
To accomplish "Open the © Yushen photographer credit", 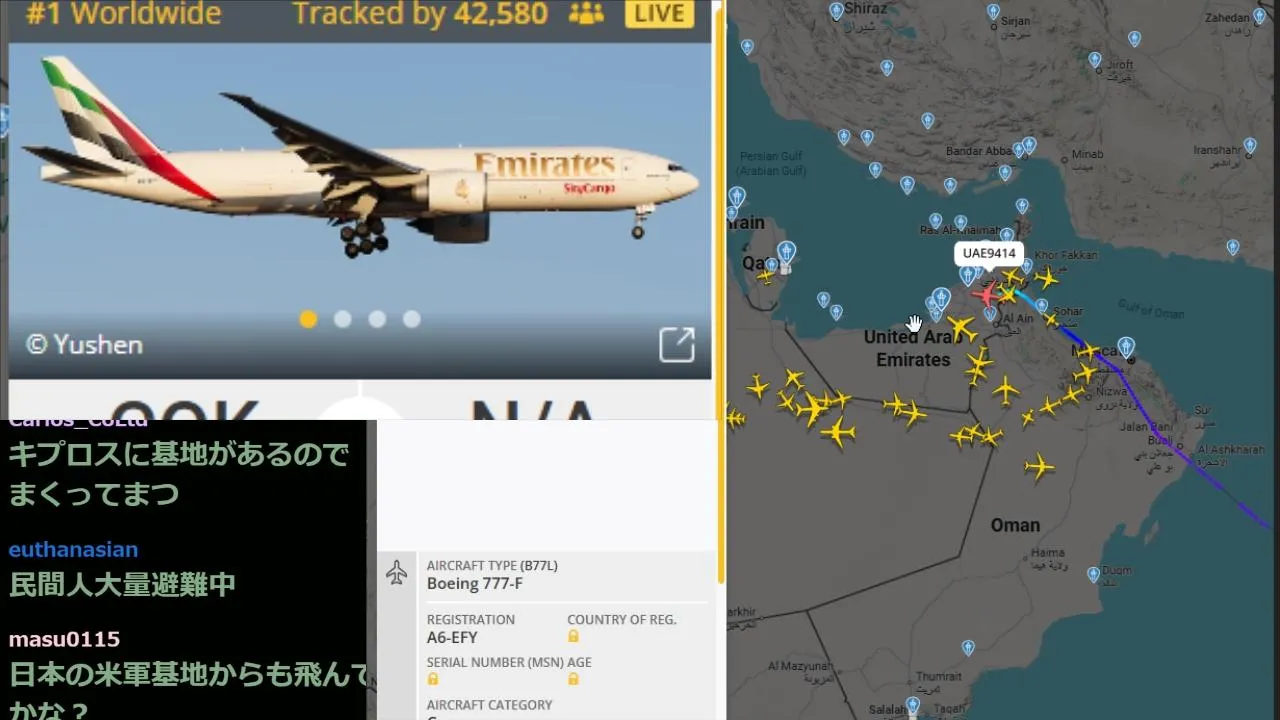I will click(84, 345).
